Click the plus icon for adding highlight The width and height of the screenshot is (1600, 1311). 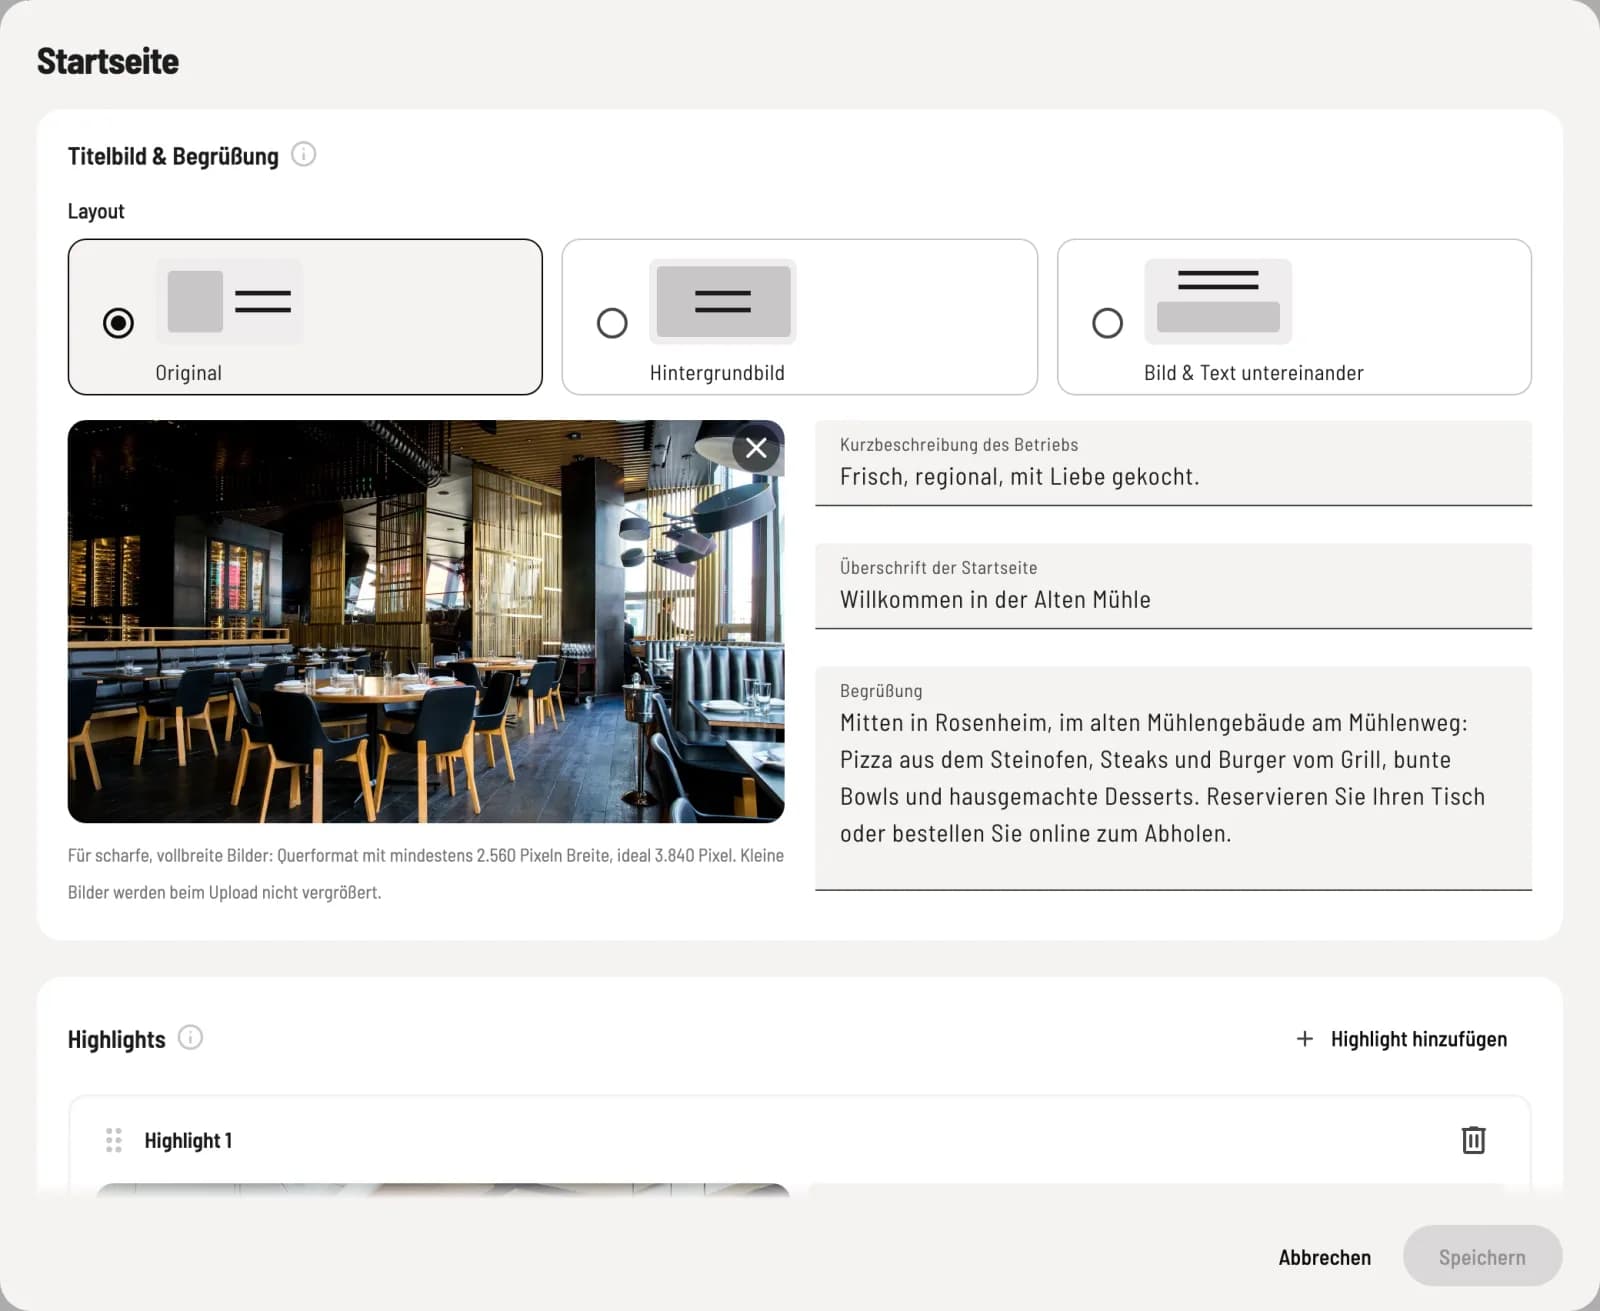tap(1304, 1039)
